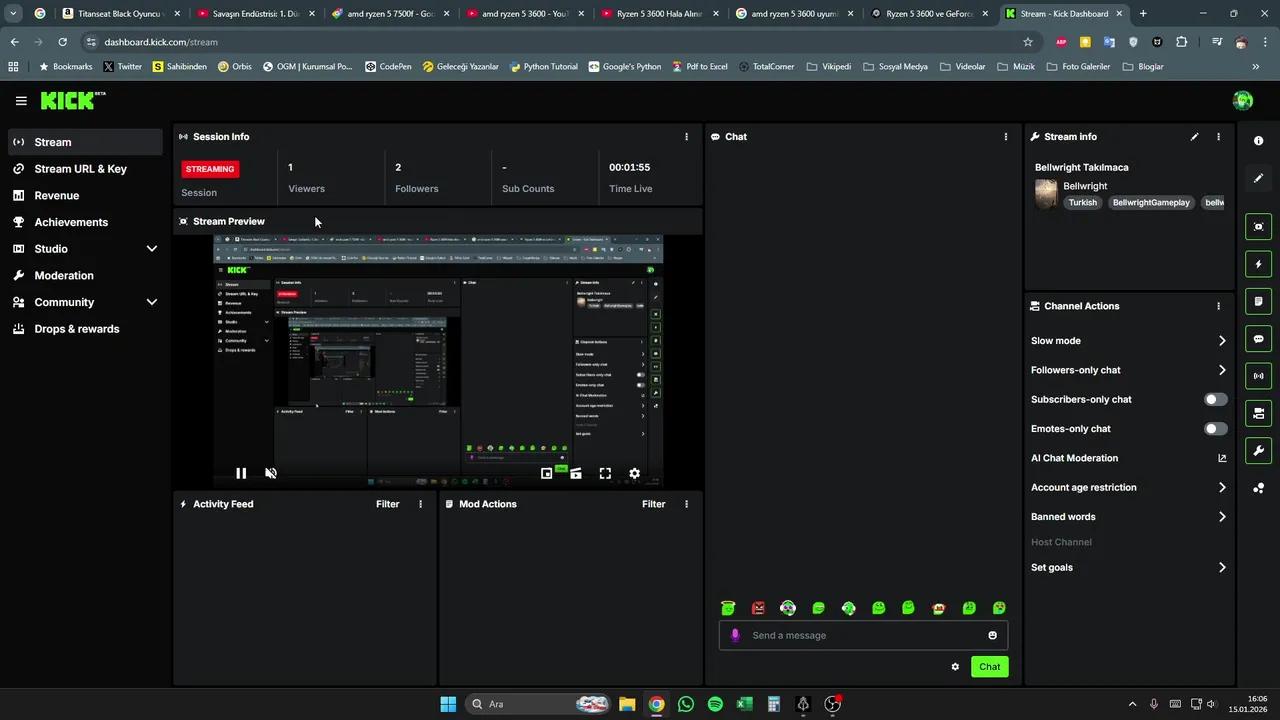The height and width of the screenshot is (720, 1280).
Task: Open the stream preview player settings gear
Action: click(634, 474)
